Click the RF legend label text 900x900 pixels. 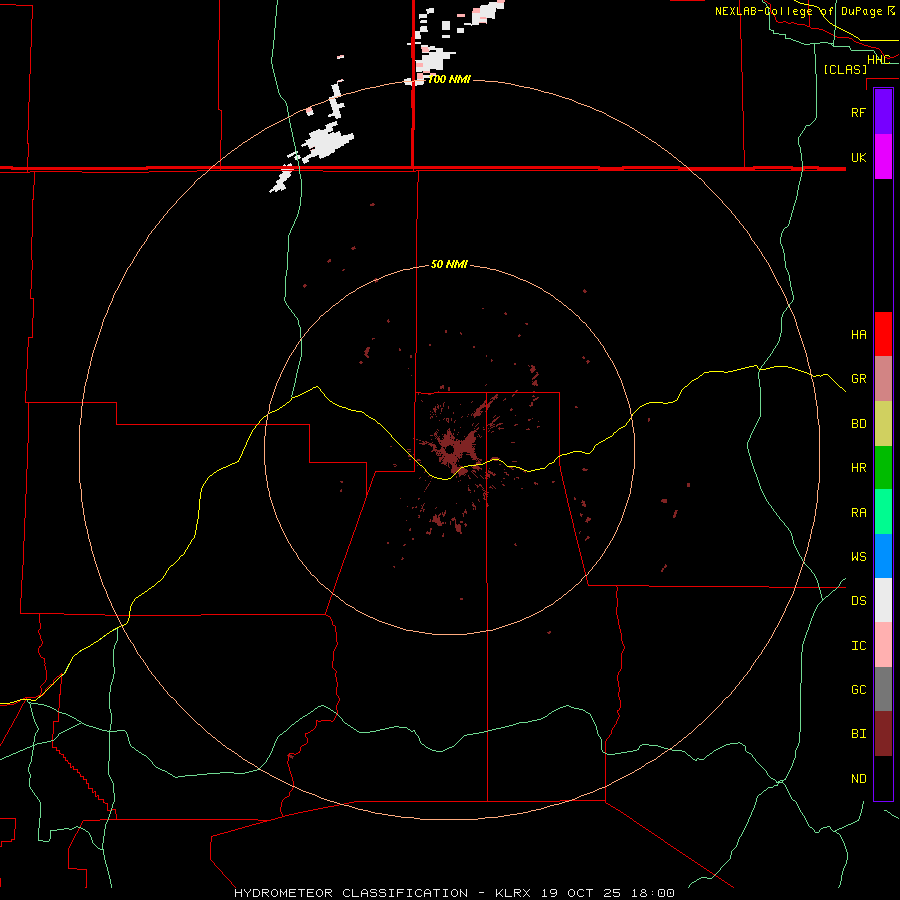click(858, 112)
